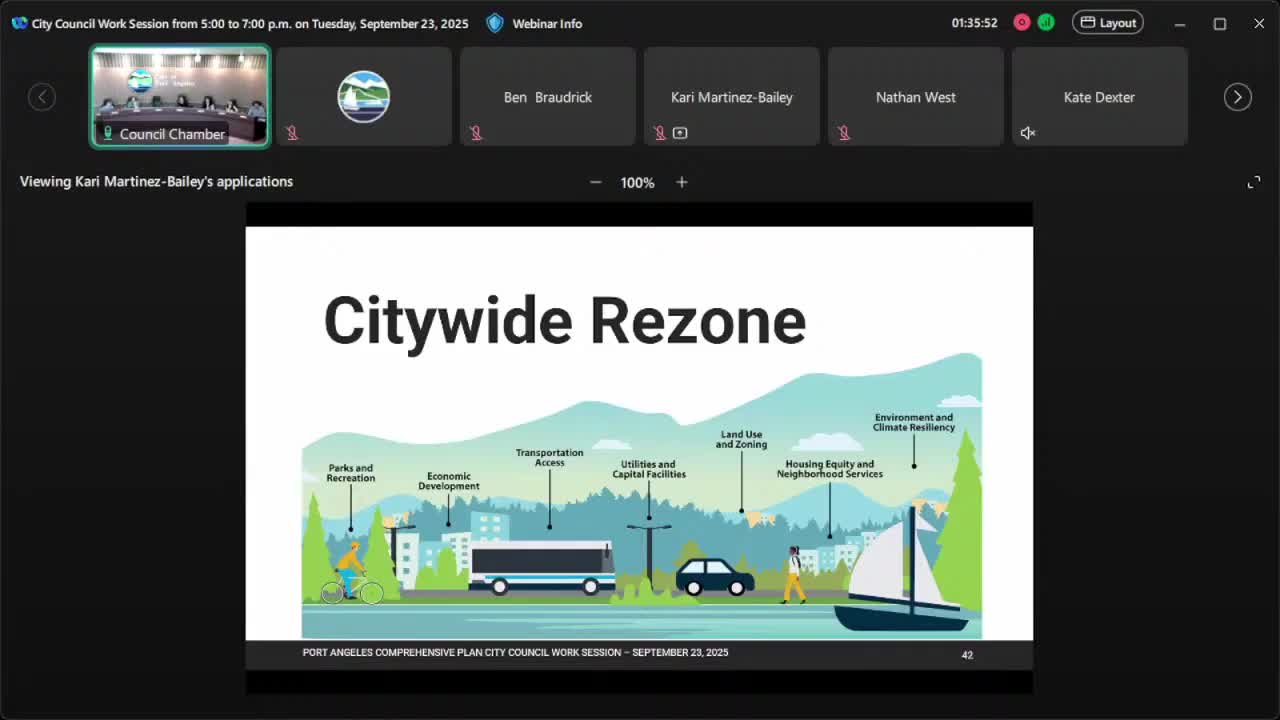Toggle Kate Dexter's muted speaker icon
This screenshot has width=1280, height=720.
coord(1027,133)
